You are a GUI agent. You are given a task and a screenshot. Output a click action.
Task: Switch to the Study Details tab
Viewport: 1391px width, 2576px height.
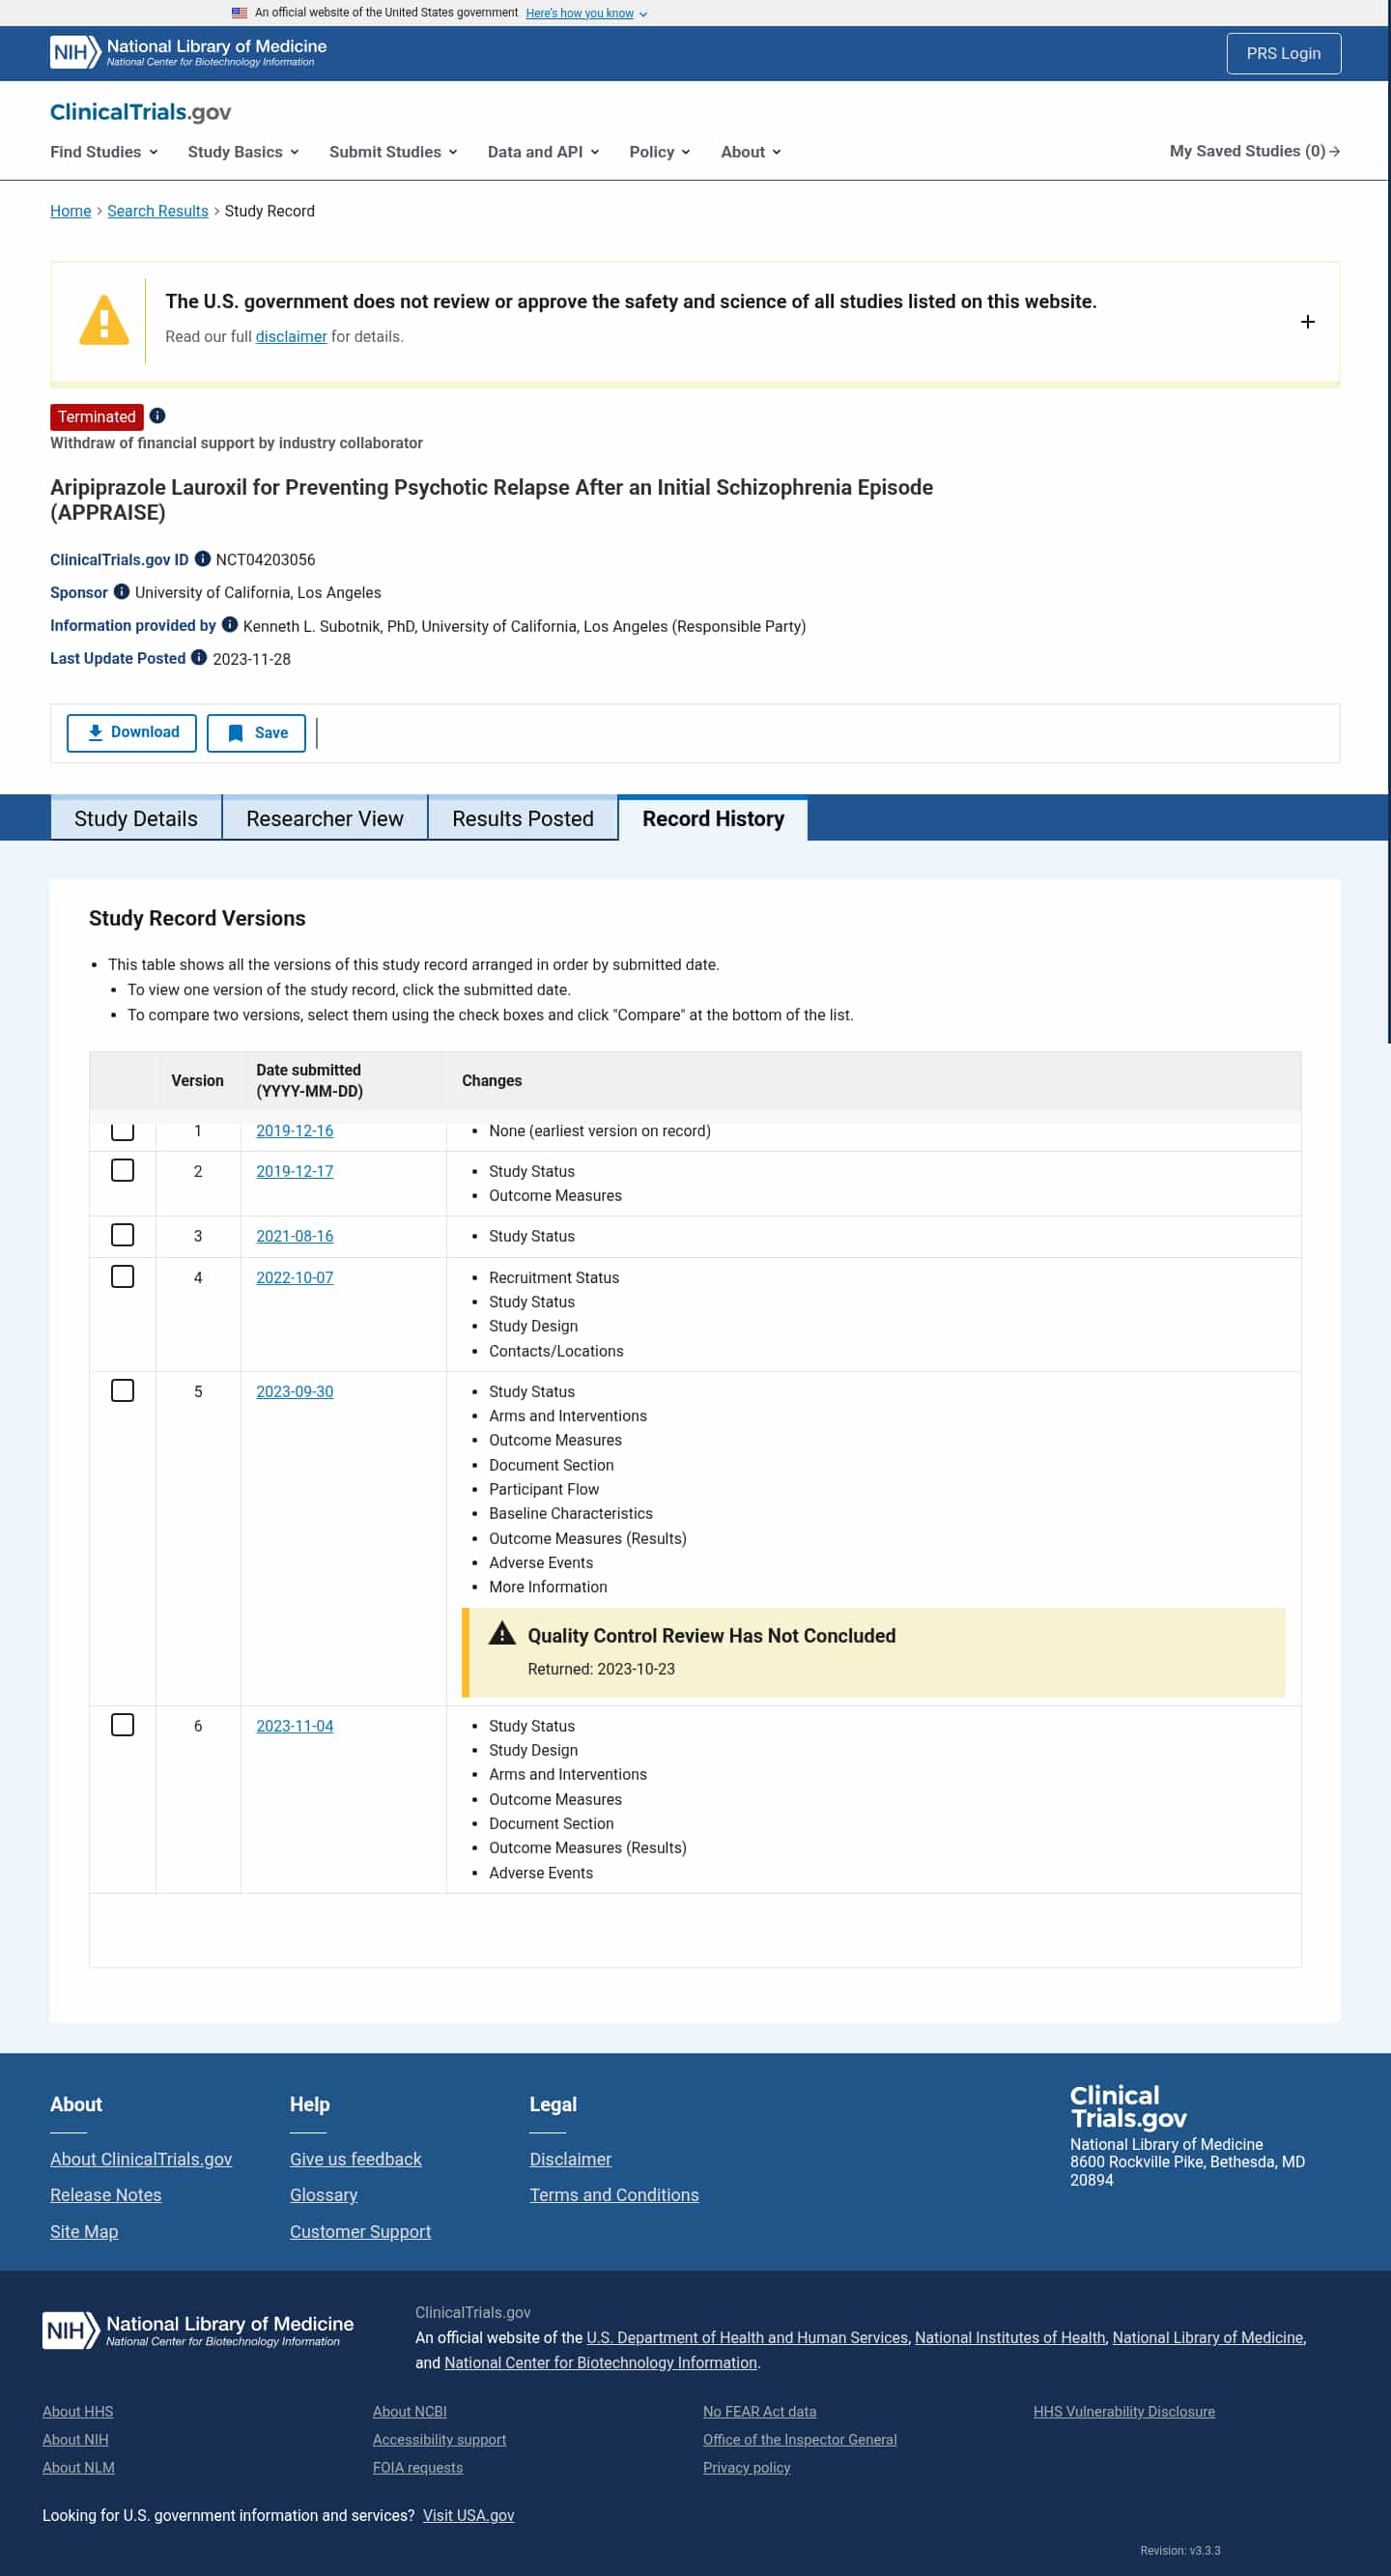pyautogui.click(x=136, y=819)
